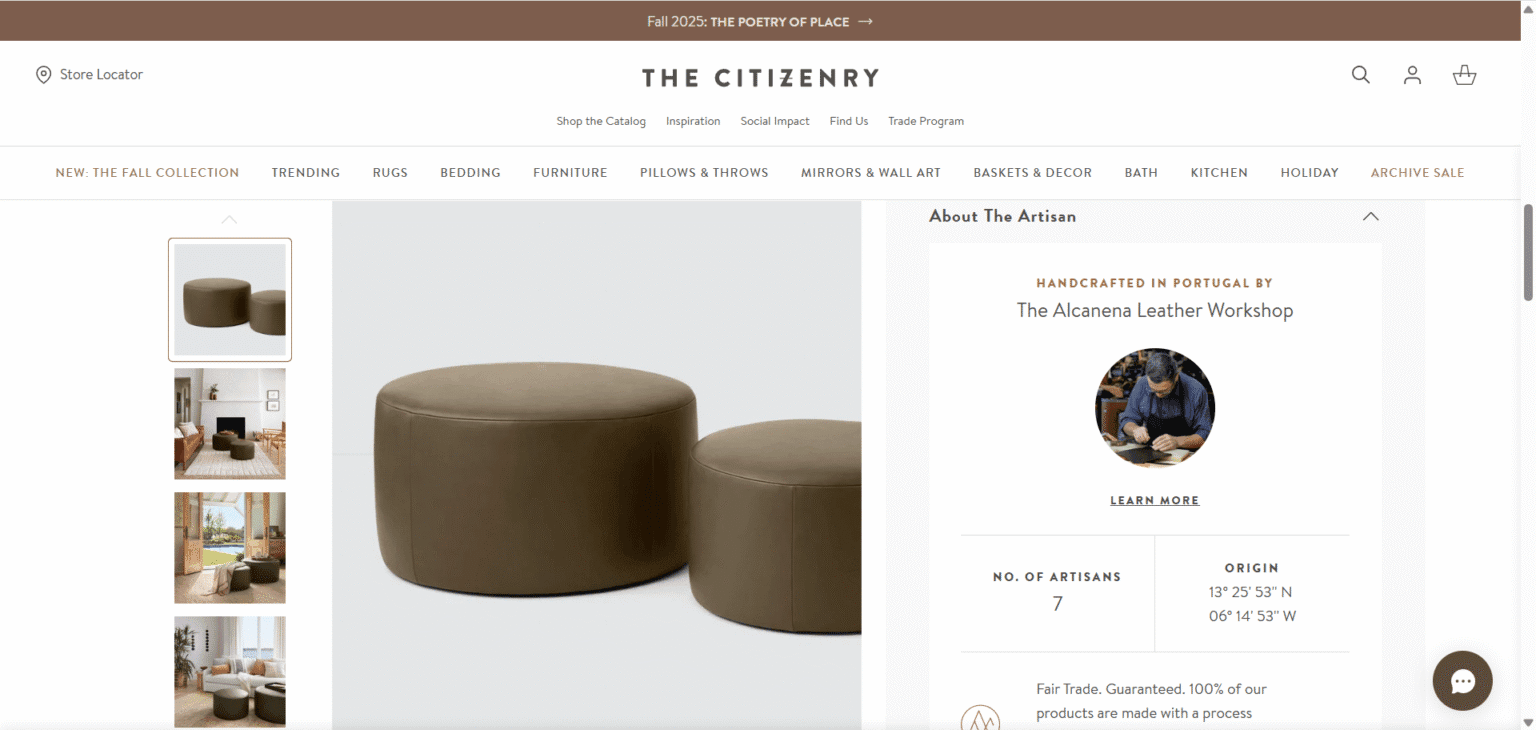This screenshot has height=730, width=1536.
Task: Click the page vertical scrollbar
Action: 1527,252
